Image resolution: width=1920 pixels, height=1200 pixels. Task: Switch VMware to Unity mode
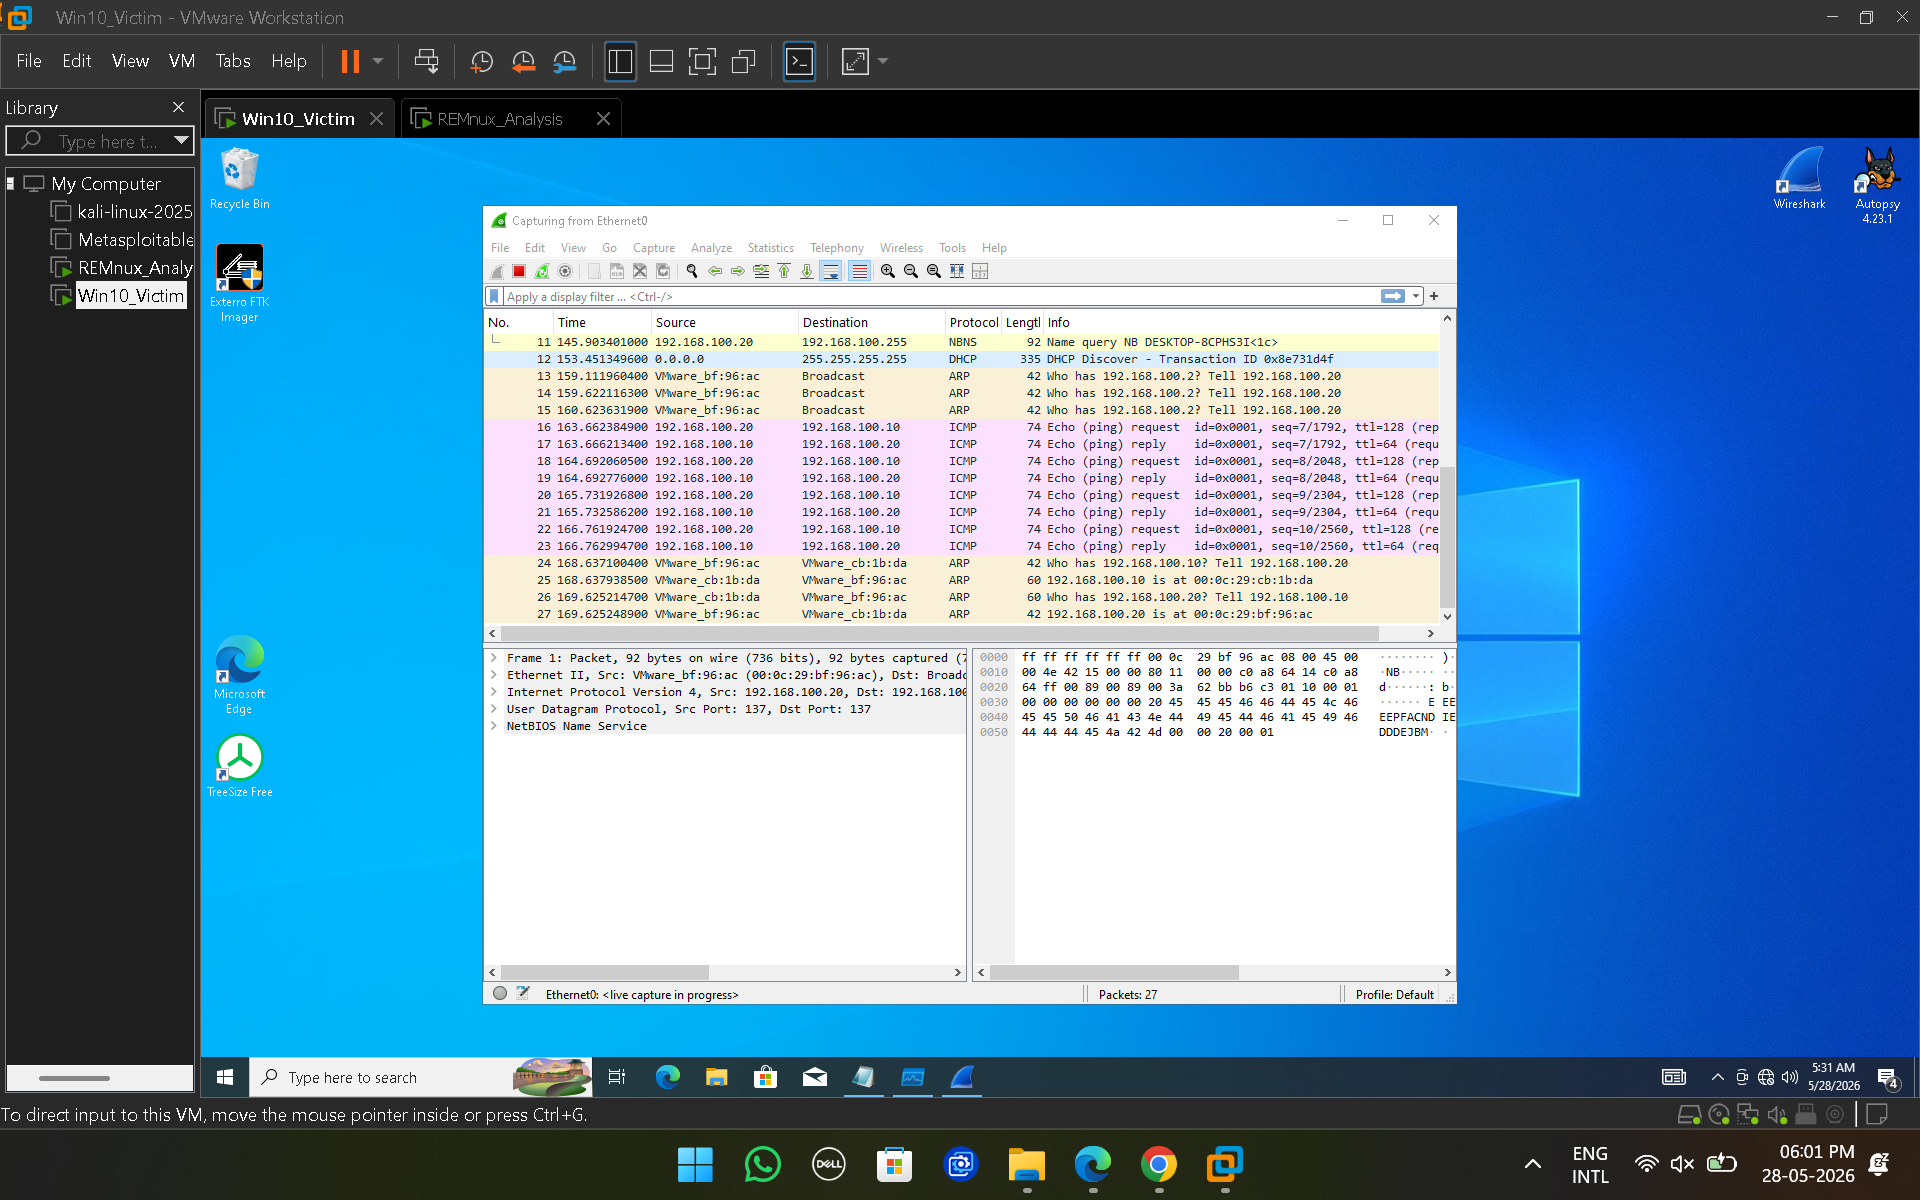(x=744, y=61)
